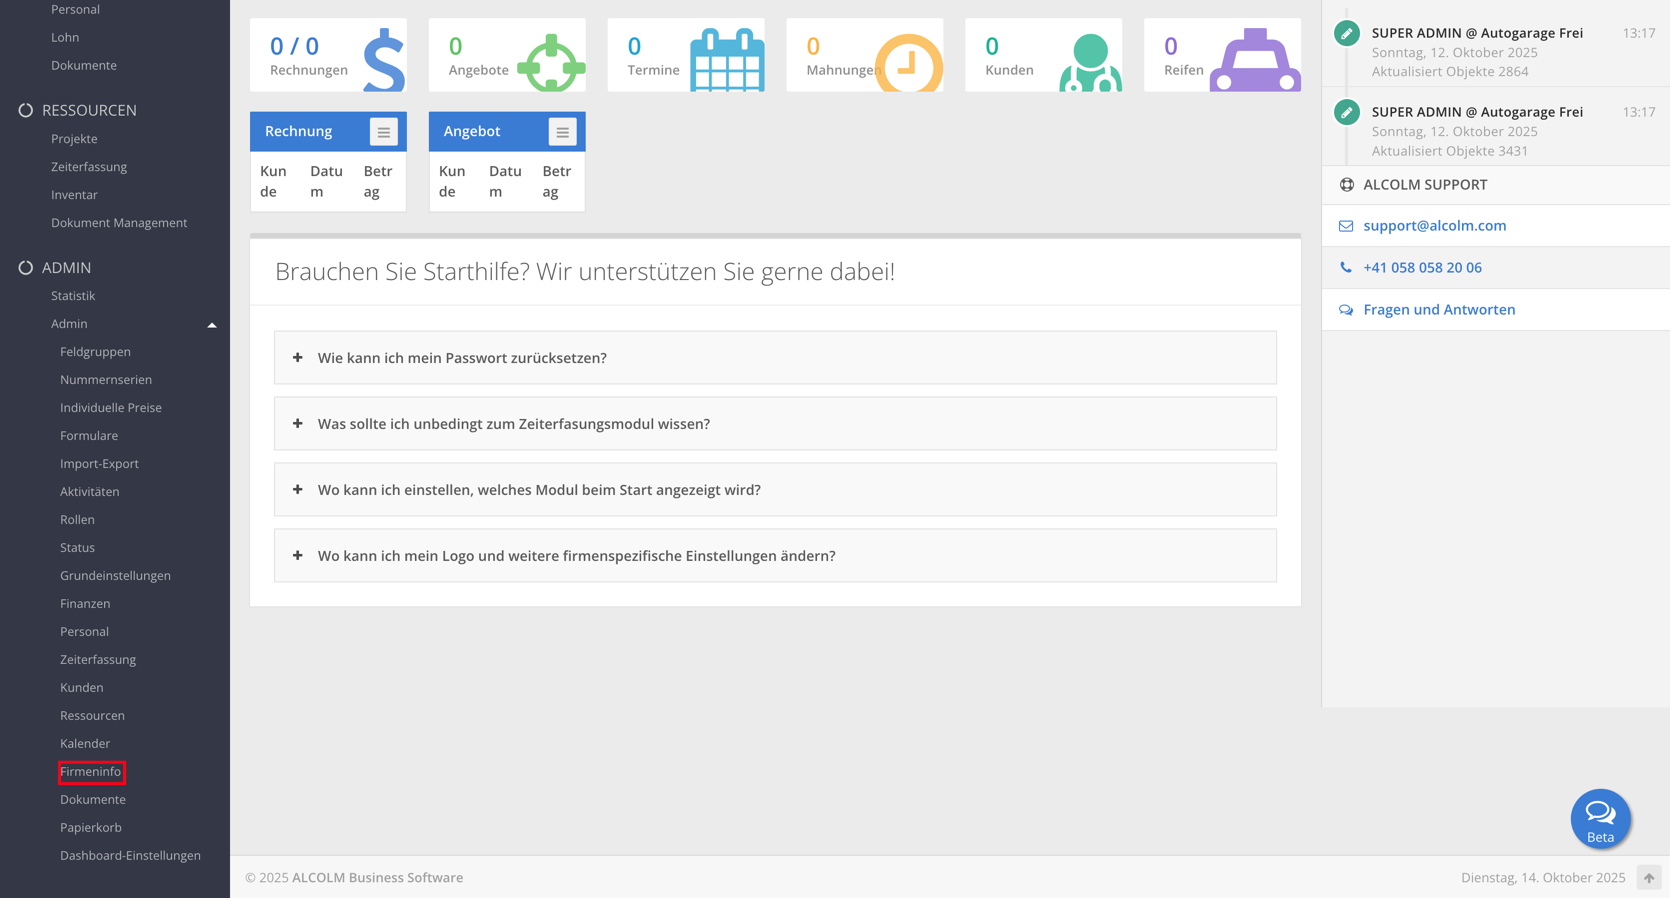Viewport: 1671px width, 898px height.
Task: Open the Angebot panel hamburger menu
Action: [x=562, y=132]
